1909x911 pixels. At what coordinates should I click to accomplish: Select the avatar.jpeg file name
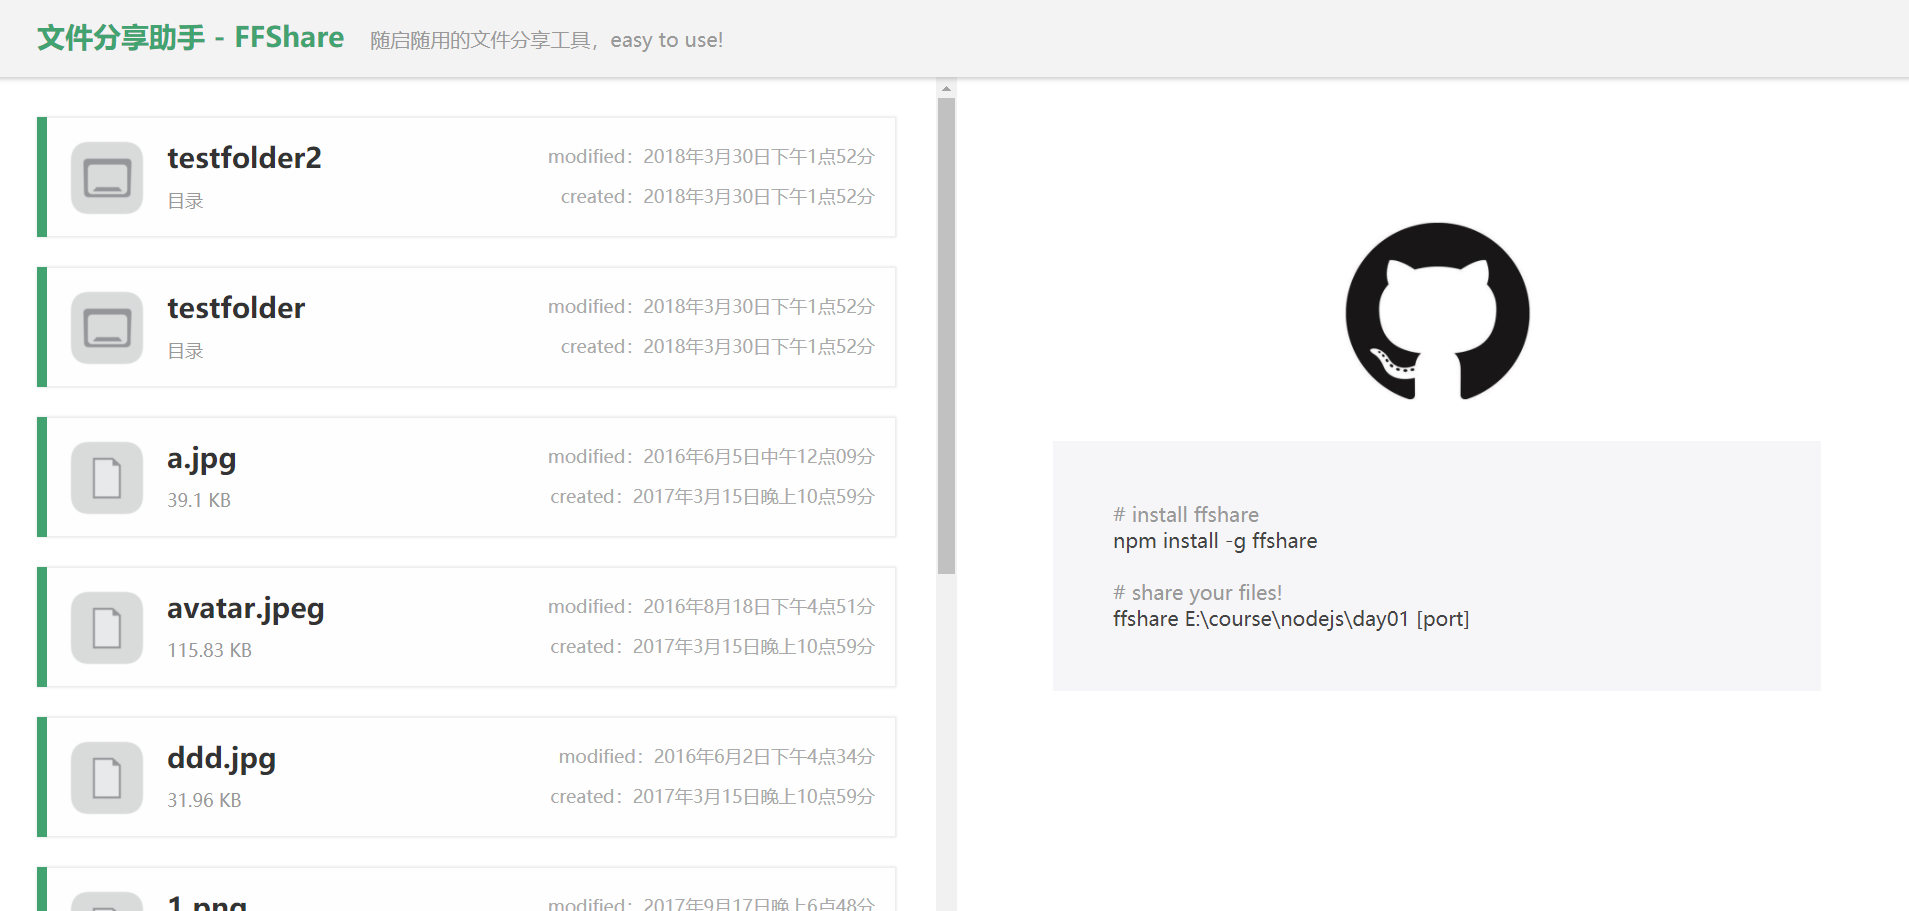[x=245, y=609]
